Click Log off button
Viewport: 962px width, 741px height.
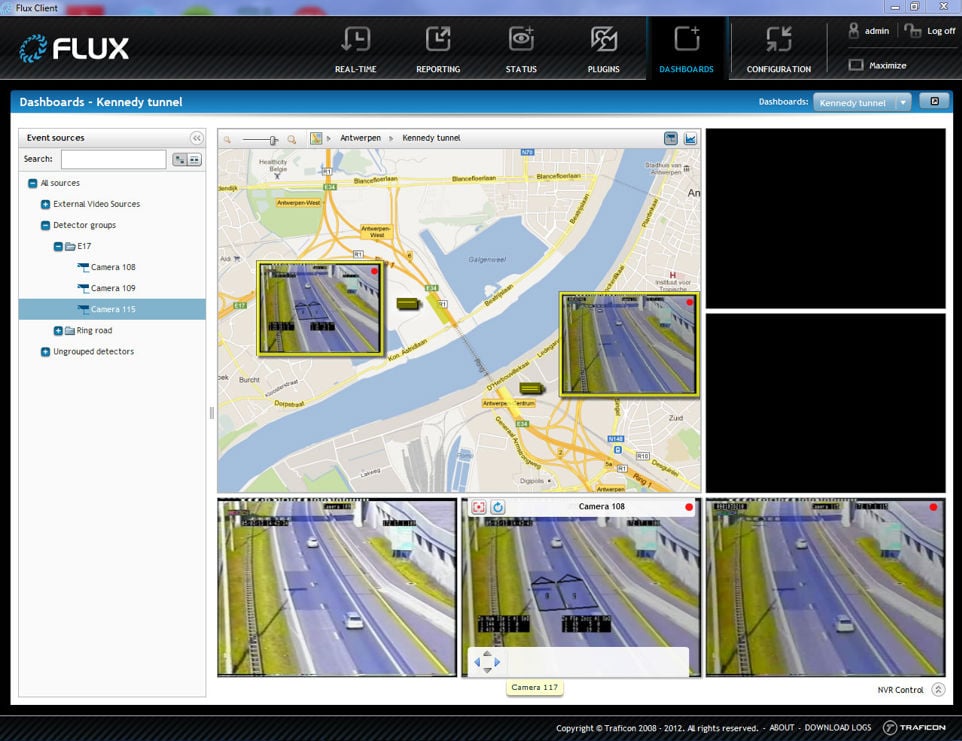pyautogui.click(x=930, y=31)
